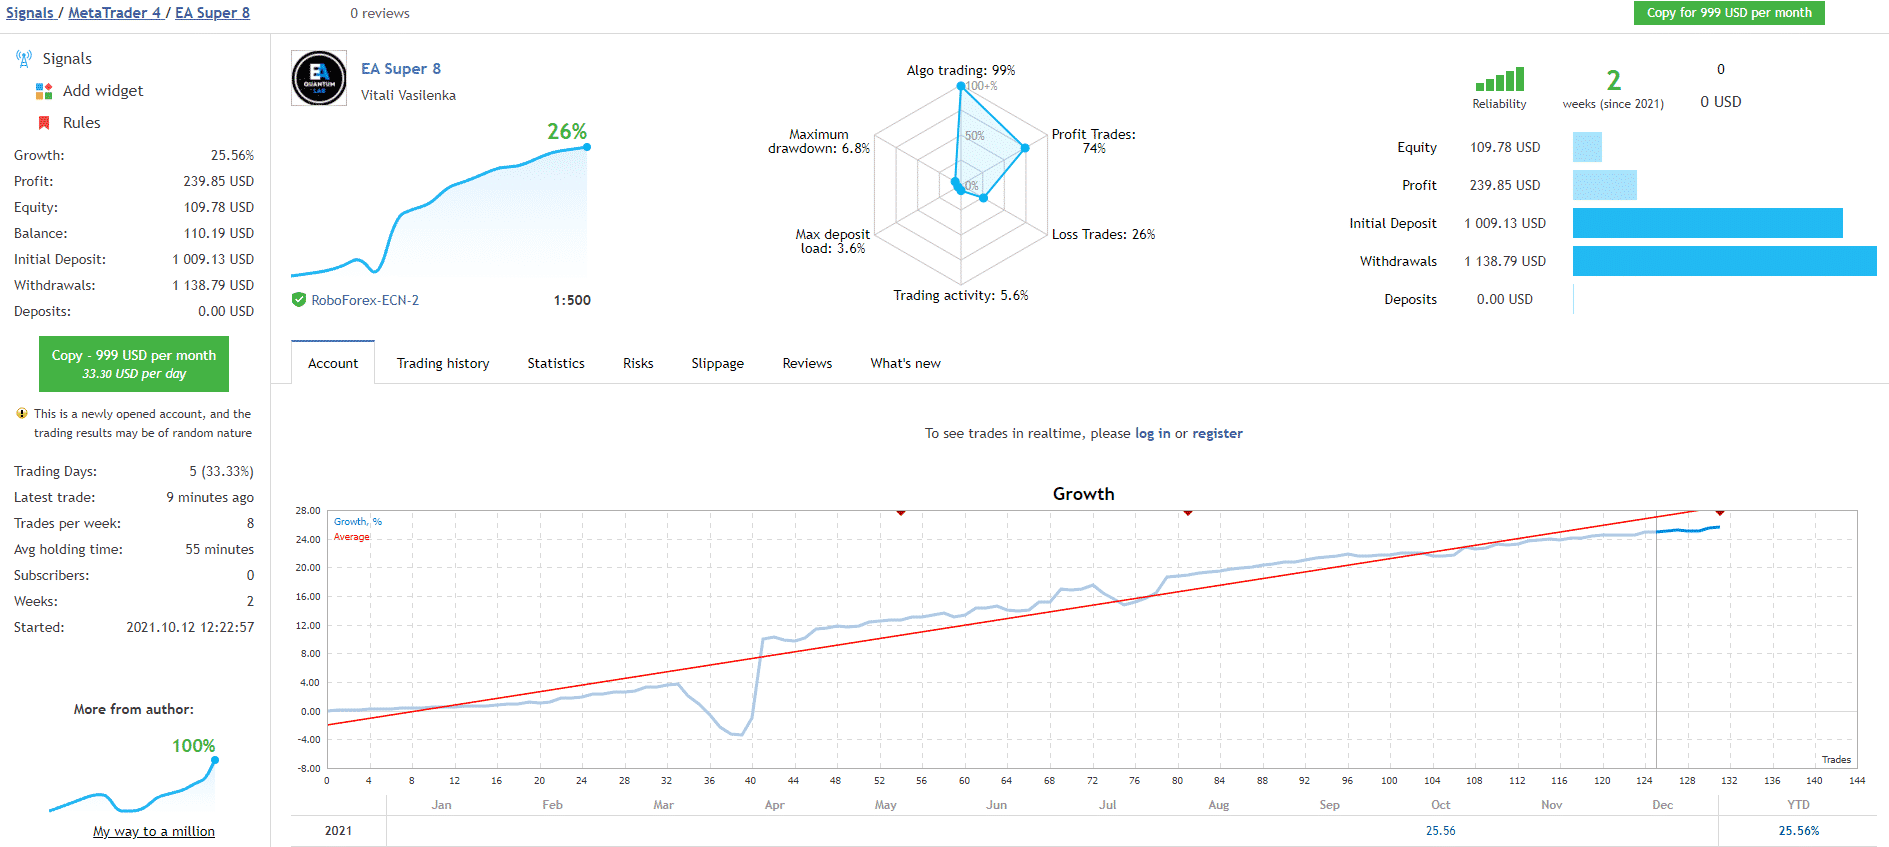Switch to the Statistics tab
Screen dimensions: 1889x847
pos(556,363)
